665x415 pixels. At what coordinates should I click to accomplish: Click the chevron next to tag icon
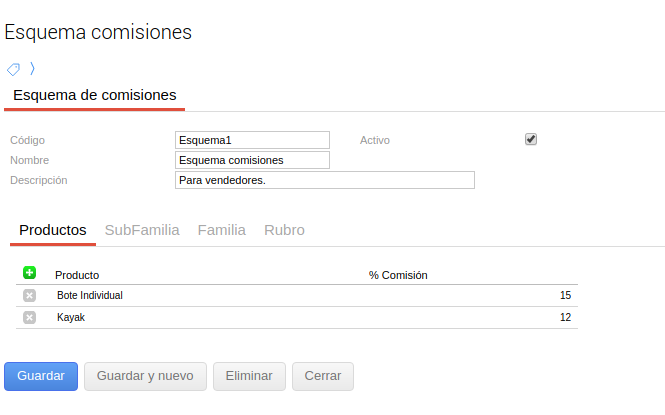(x=32, y=69)
